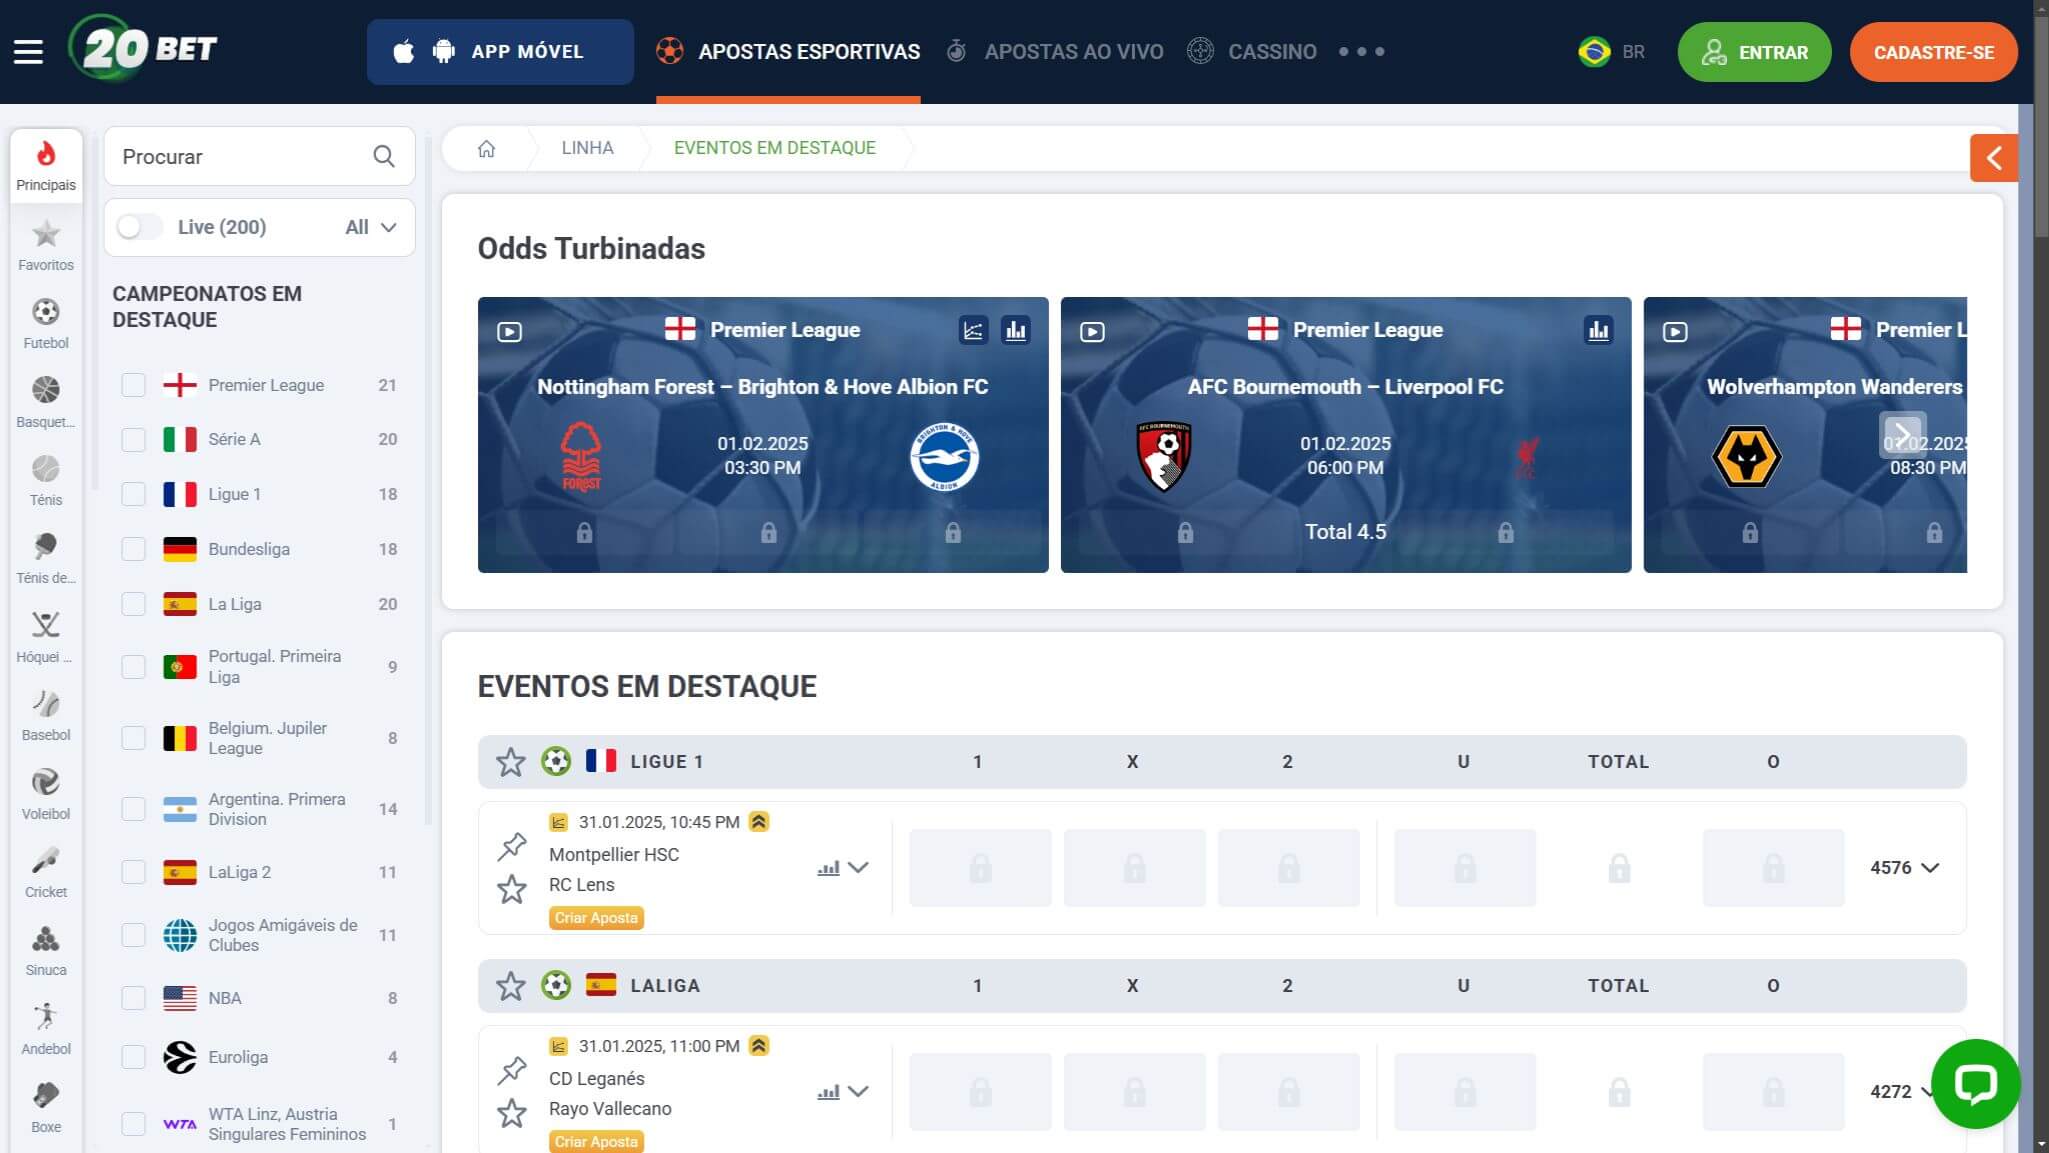
Task: Go to home via breadcrumb house icon
Action: (x=486, y=148)
